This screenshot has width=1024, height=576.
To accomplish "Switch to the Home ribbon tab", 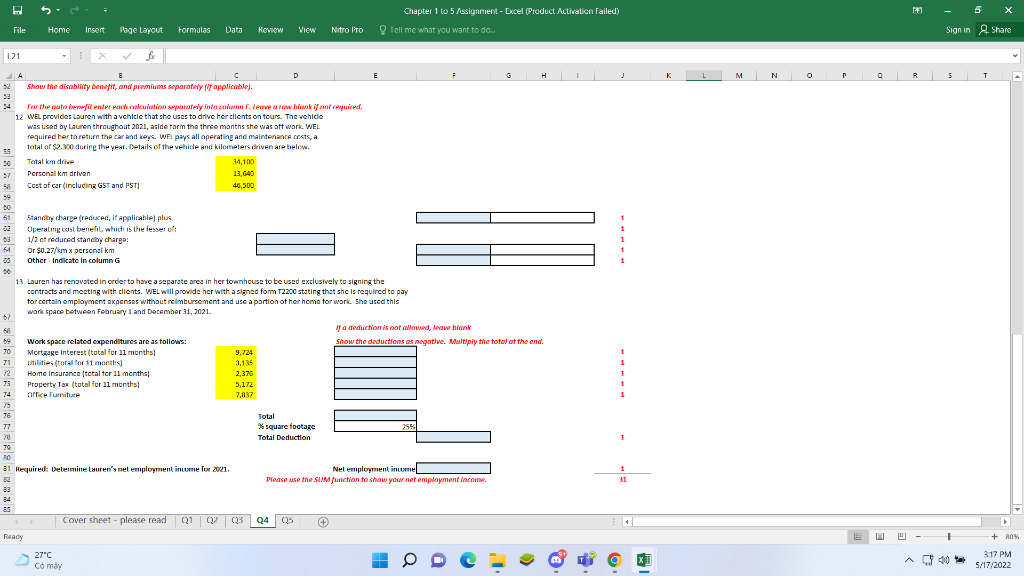I will coord(59,30).
